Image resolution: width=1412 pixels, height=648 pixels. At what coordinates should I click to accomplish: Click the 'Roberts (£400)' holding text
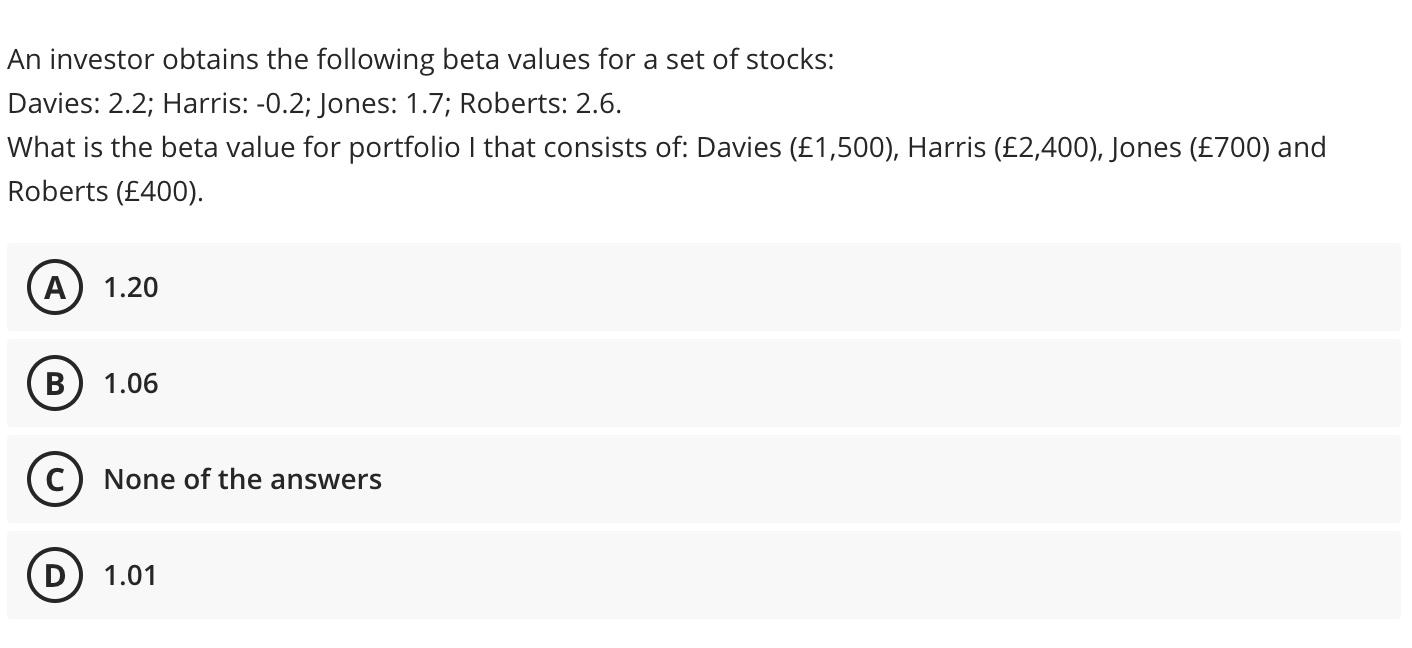point(104,191)
